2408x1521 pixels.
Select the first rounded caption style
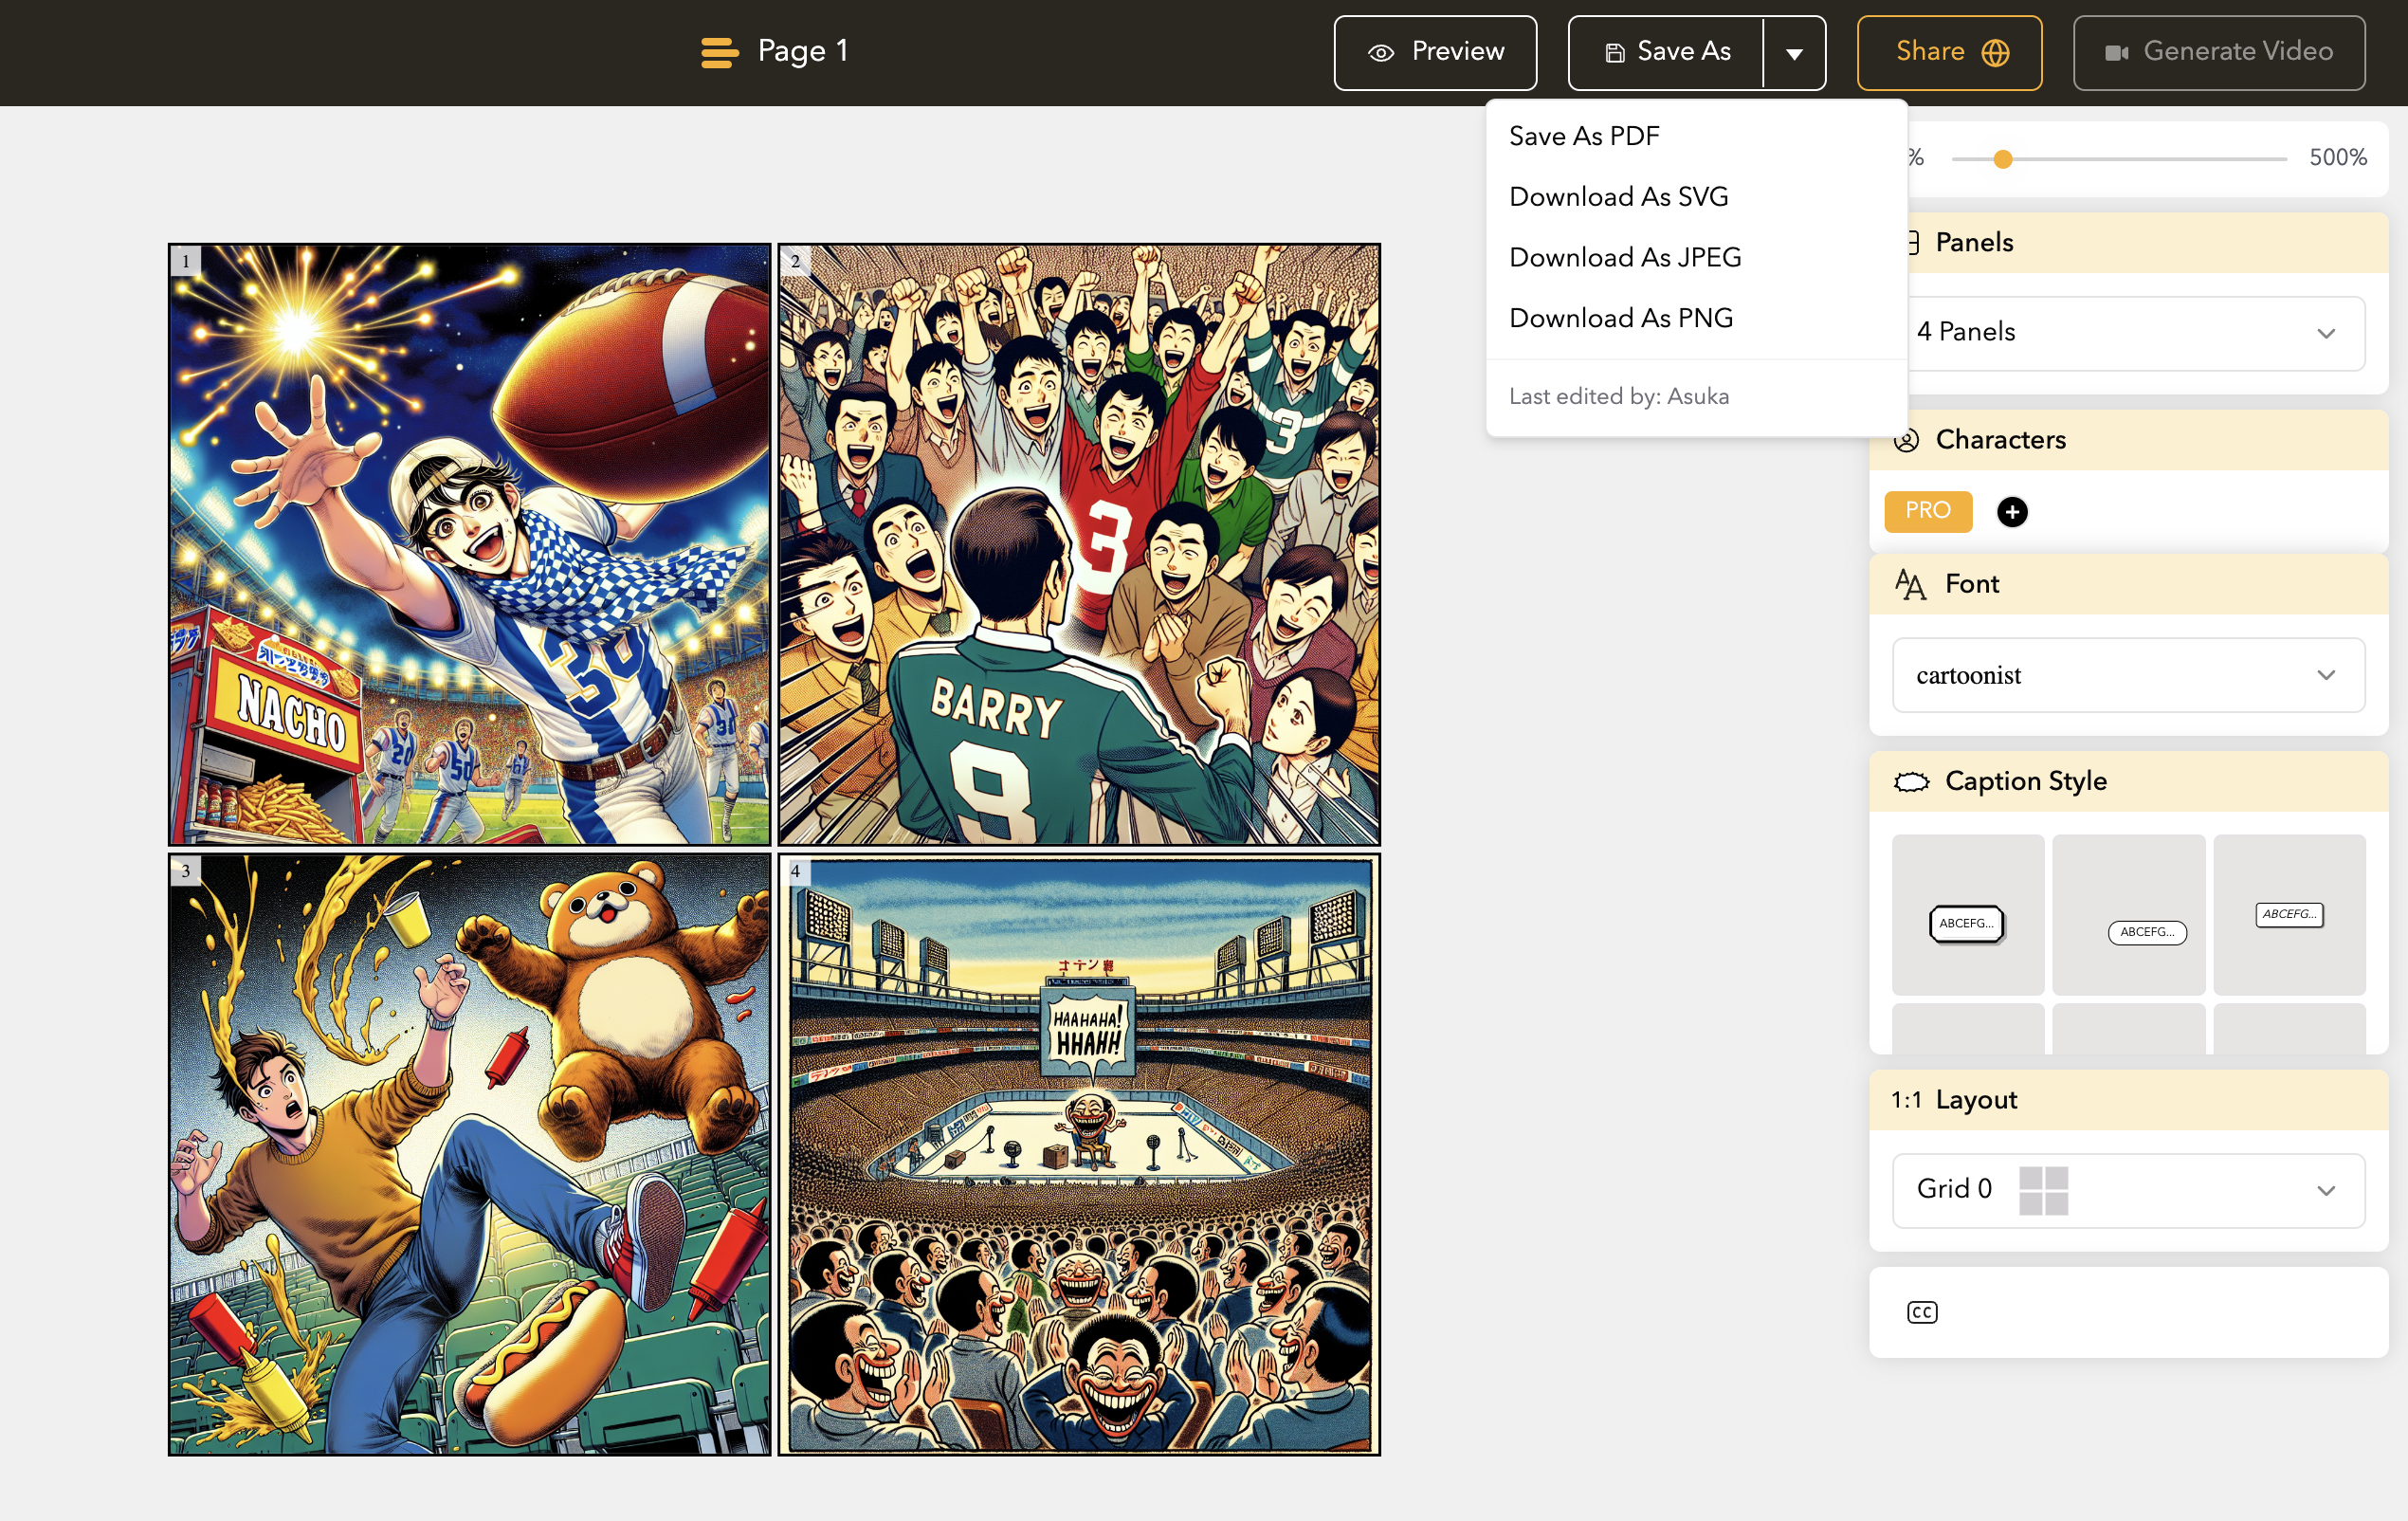pos(1966,923)
